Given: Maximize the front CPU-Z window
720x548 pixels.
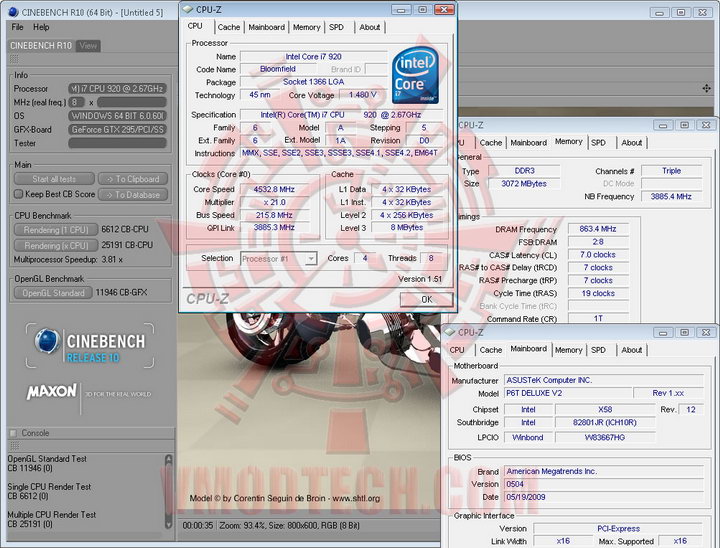Looking at the screenshot, I should 423,9.
